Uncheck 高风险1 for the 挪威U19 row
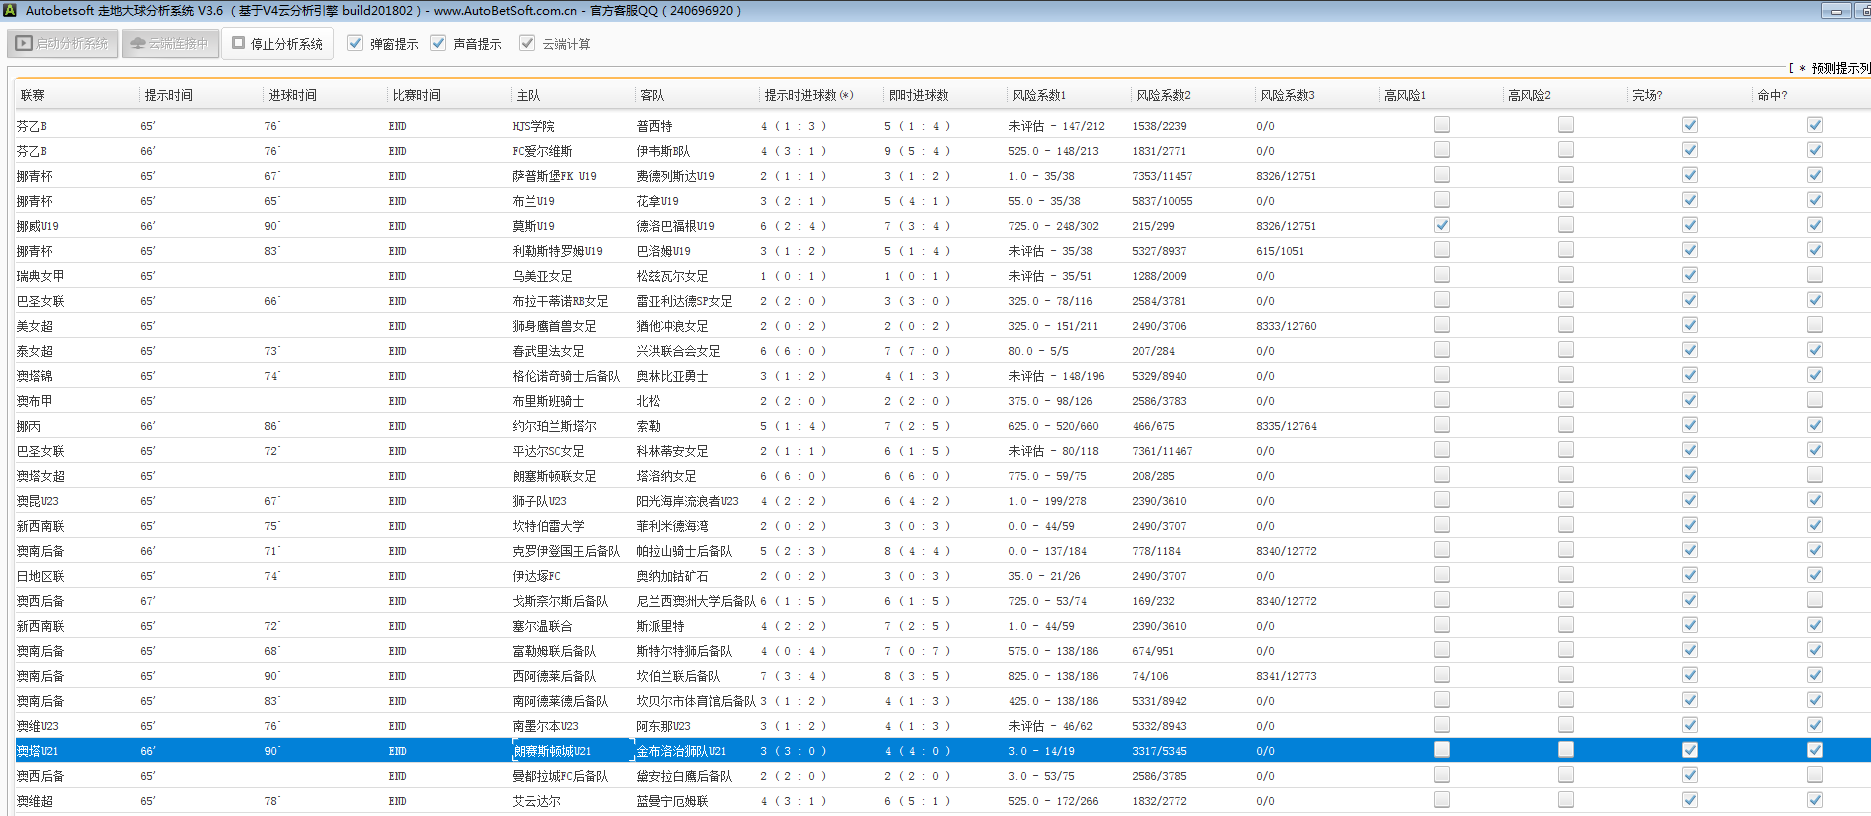Viewport: 1871px width, 816px height. pyautogui.click(x=1441, y=225)
